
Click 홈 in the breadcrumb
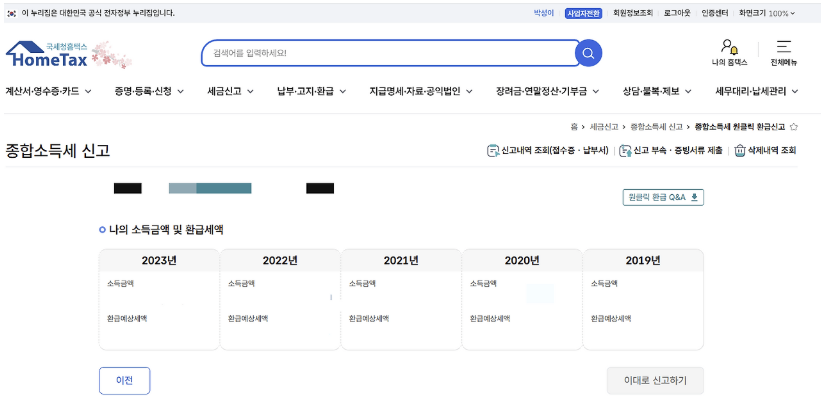[574, 127]
